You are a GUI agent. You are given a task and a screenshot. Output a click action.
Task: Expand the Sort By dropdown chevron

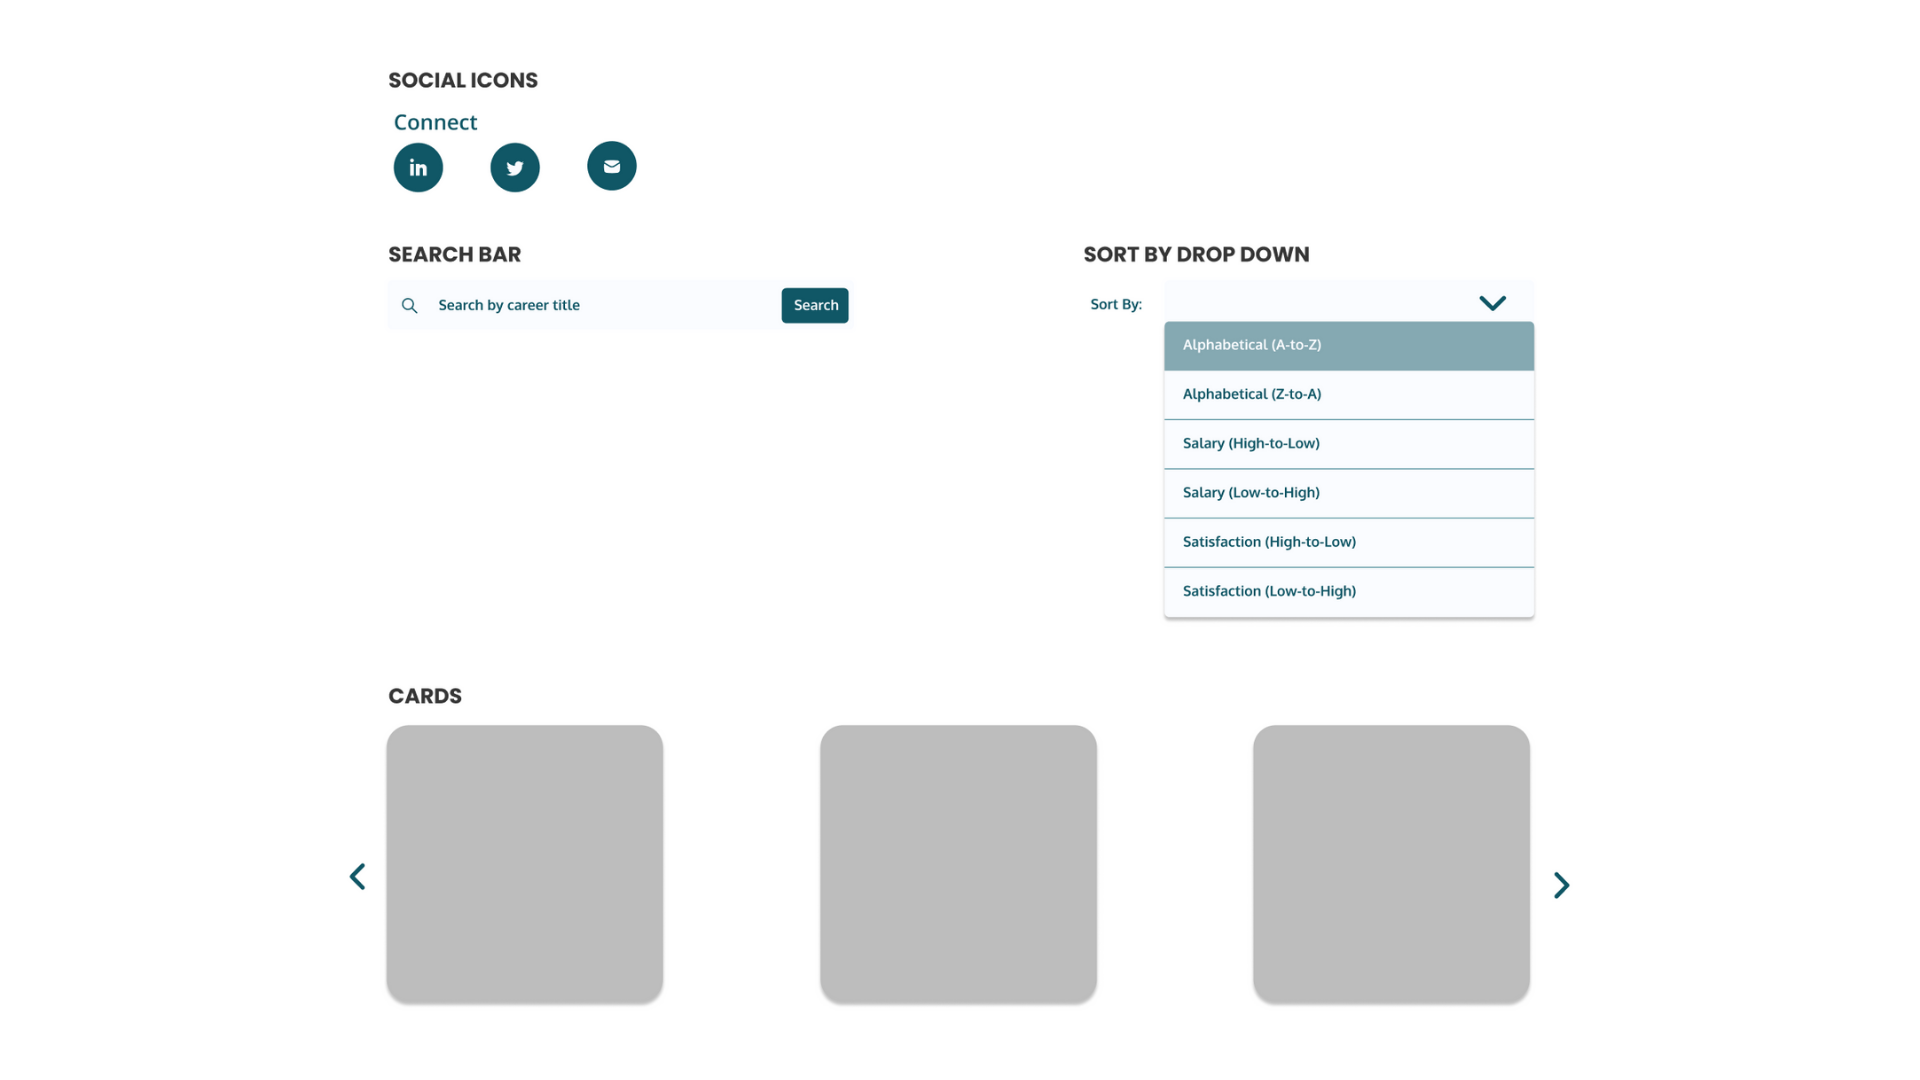1493,303
